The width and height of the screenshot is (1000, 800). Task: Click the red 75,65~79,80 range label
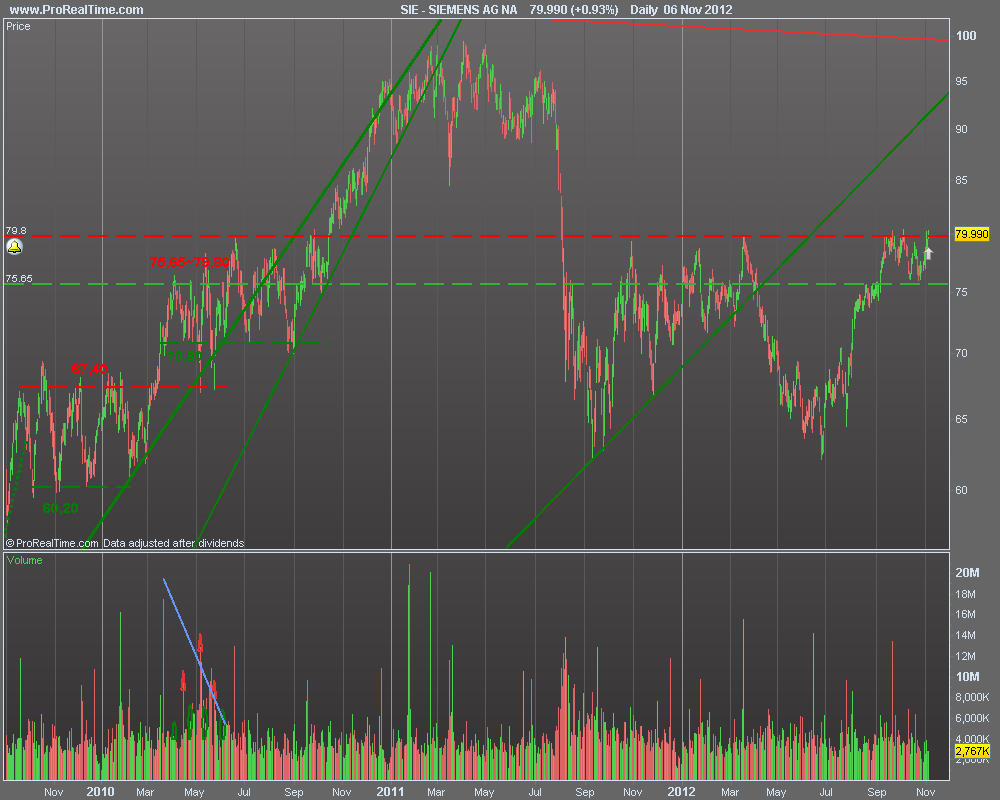pyautogui.click(x=189, y=262)
